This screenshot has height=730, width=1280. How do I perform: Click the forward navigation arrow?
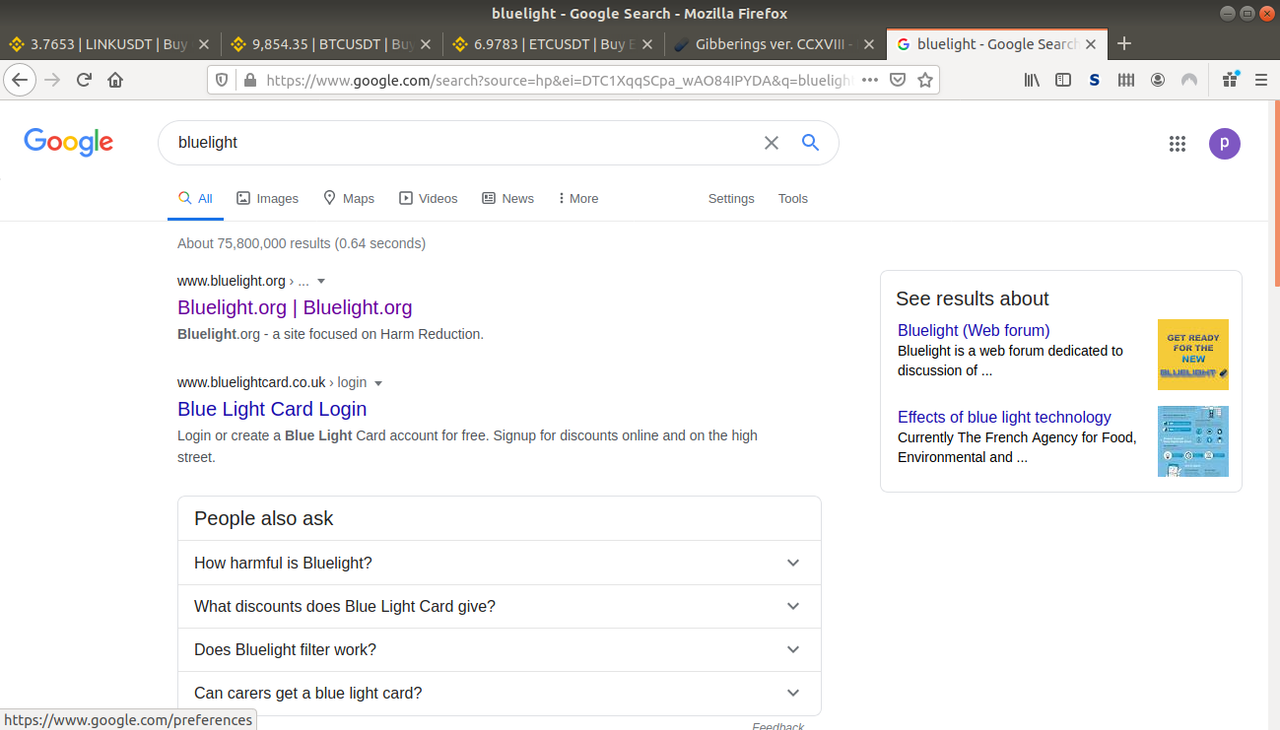52,80
